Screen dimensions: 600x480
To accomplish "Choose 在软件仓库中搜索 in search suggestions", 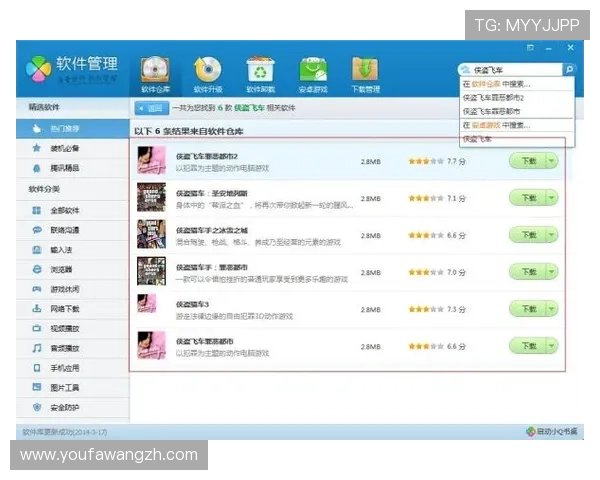I will point(517,84).
